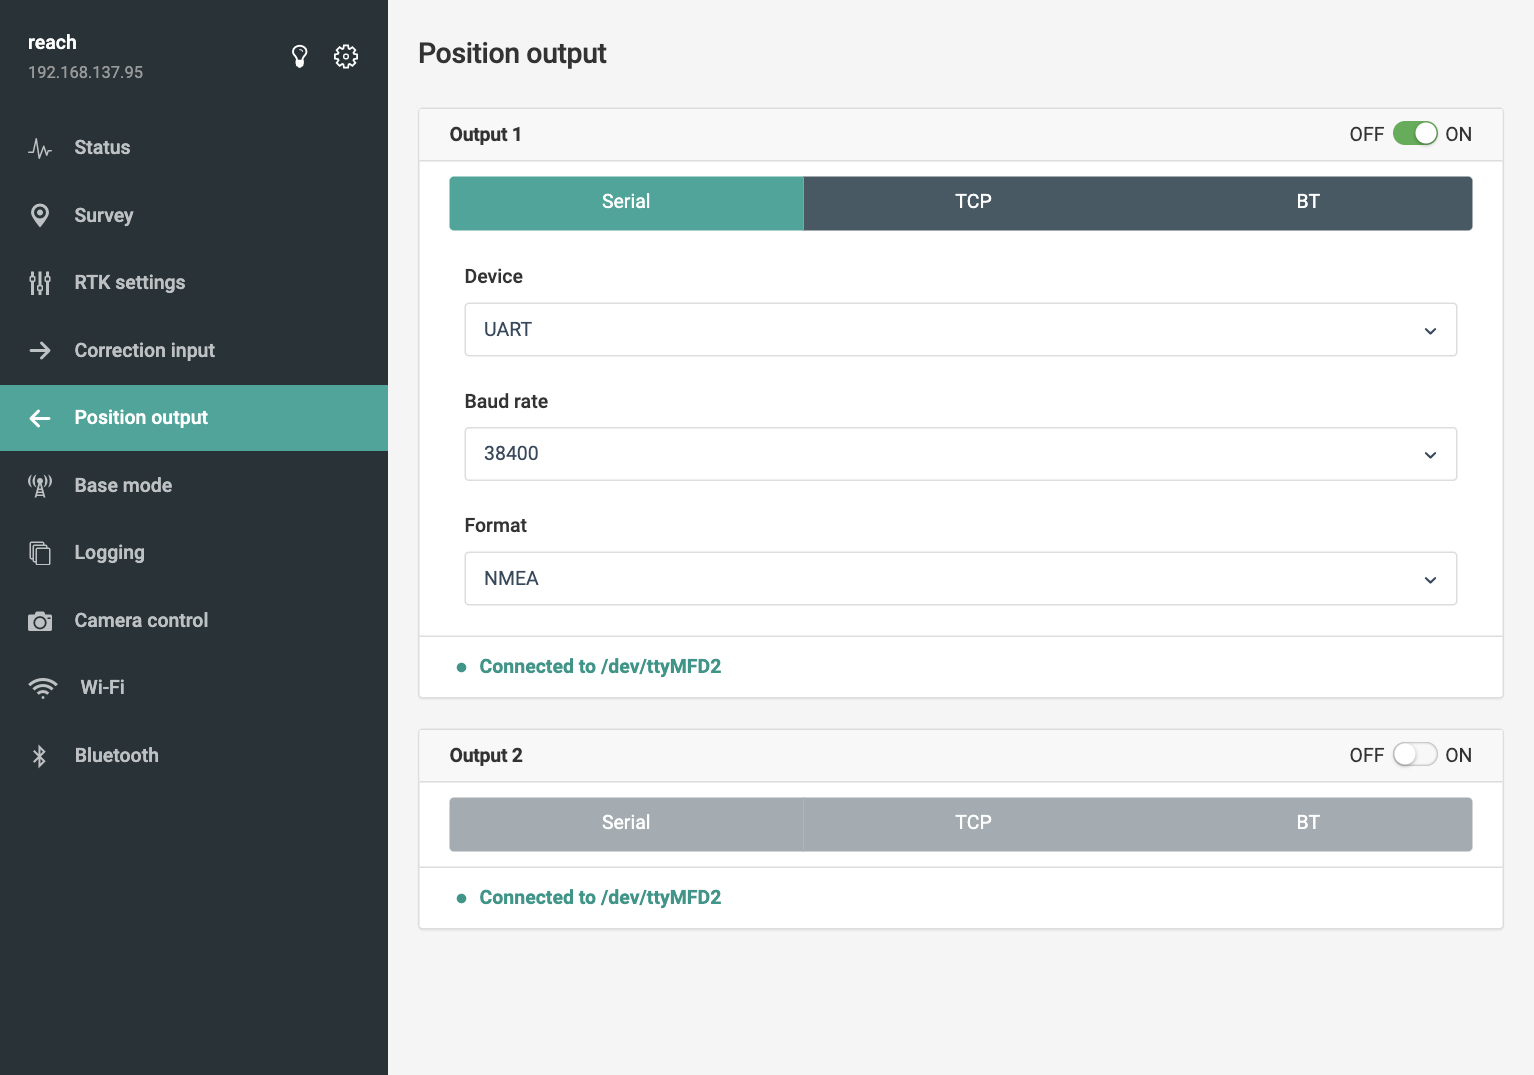This screenshot has height=1075, width=1534.
Task: Click the Baud rate label
Action: (506, 401)
